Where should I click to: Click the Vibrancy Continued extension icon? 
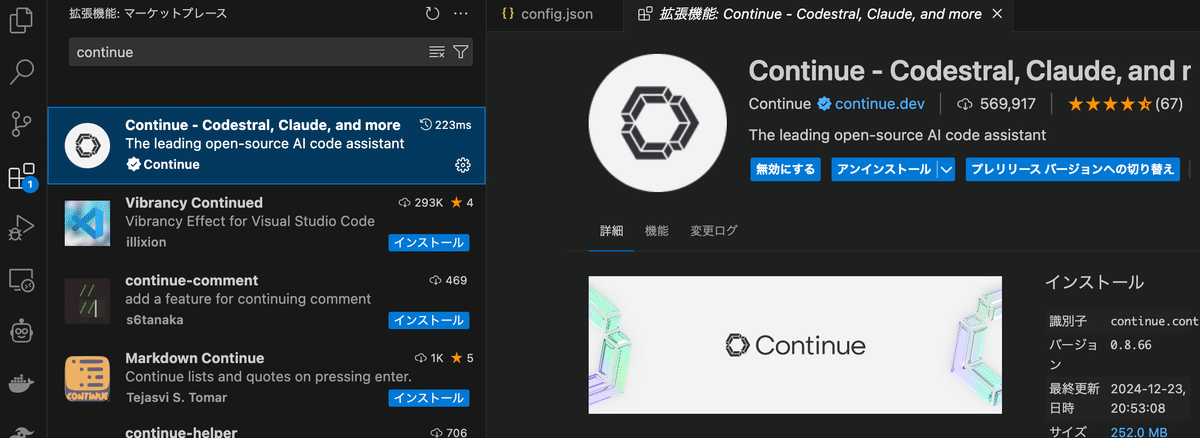[87, 223]
